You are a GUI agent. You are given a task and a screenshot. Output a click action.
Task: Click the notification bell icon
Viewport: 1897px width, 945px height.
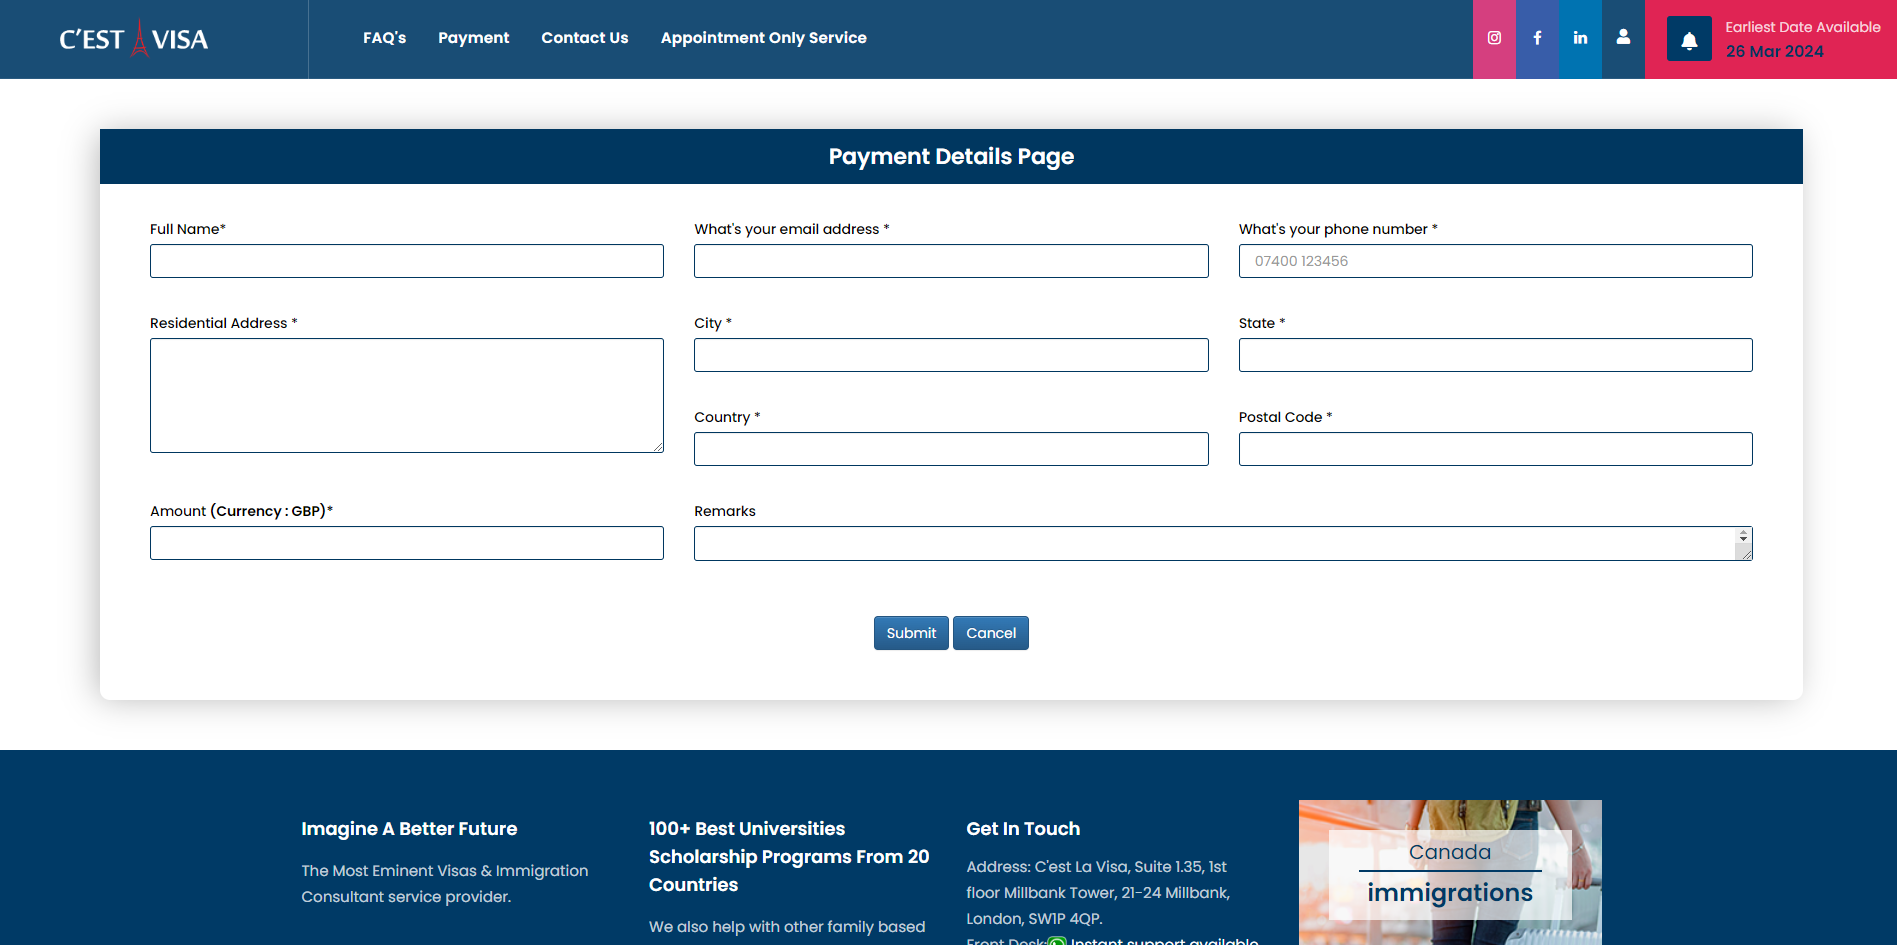click(1689, 40)
